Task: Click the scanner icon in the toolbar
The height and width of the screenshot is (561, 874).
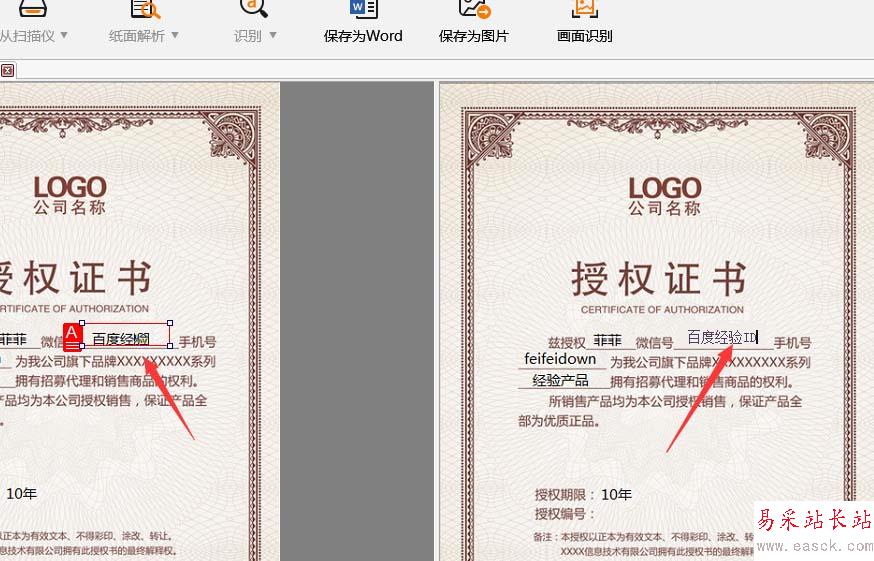Action: tap(33, 8)
